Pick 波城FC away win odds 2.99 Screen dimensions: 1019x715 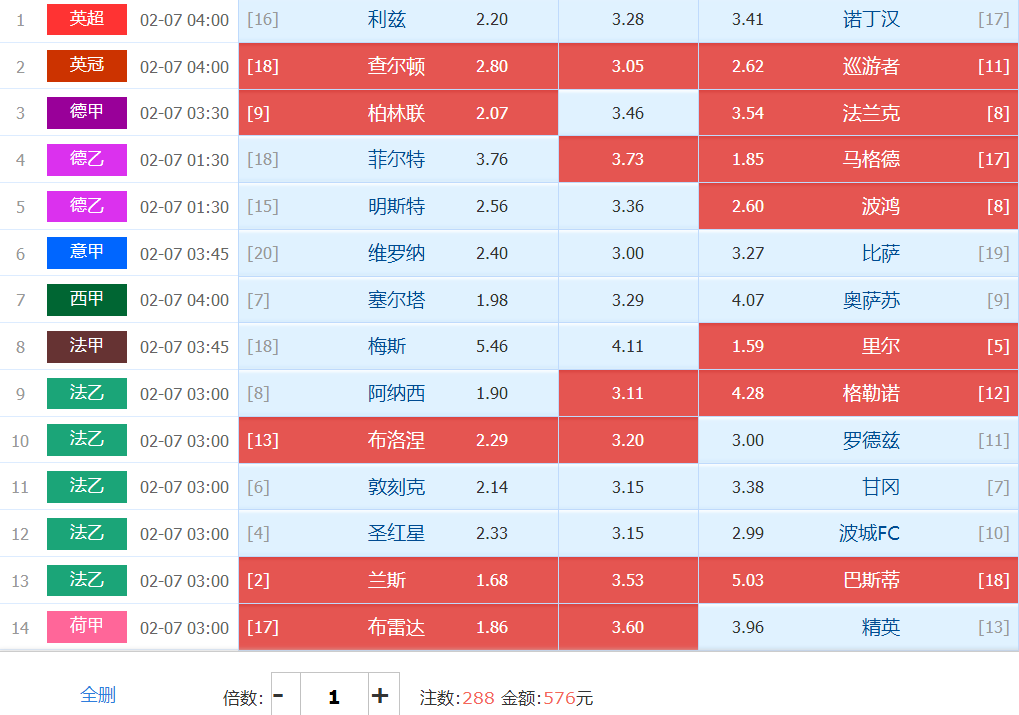point(858,534)
